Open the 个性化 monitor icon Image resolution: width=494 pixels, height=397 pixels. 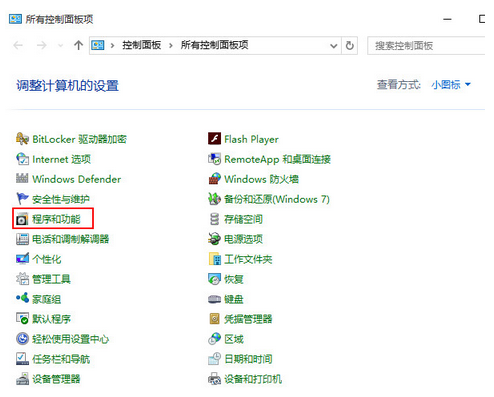[22, 259]
